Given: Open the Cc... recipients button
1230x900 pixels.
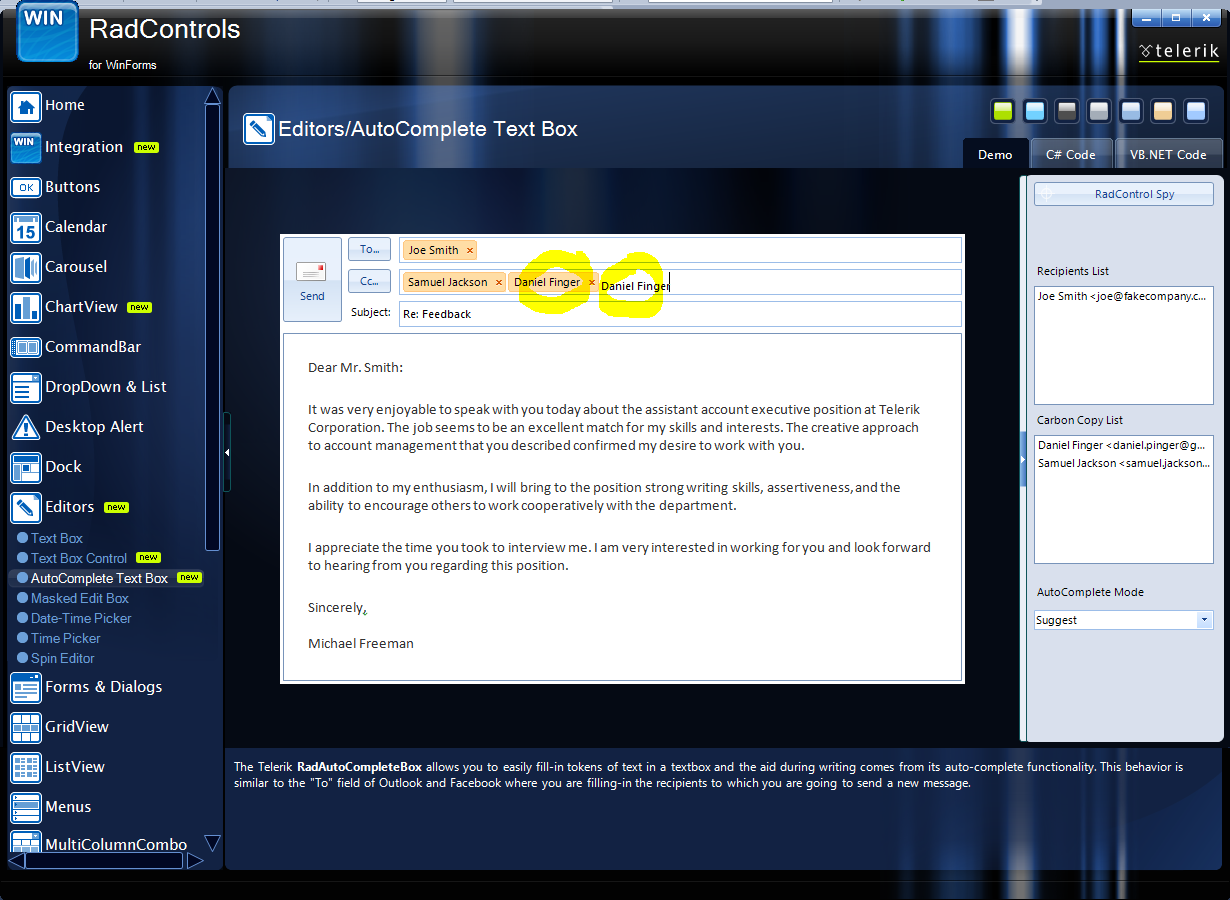Looking at the screenshot, I should (x=370, y=281).
